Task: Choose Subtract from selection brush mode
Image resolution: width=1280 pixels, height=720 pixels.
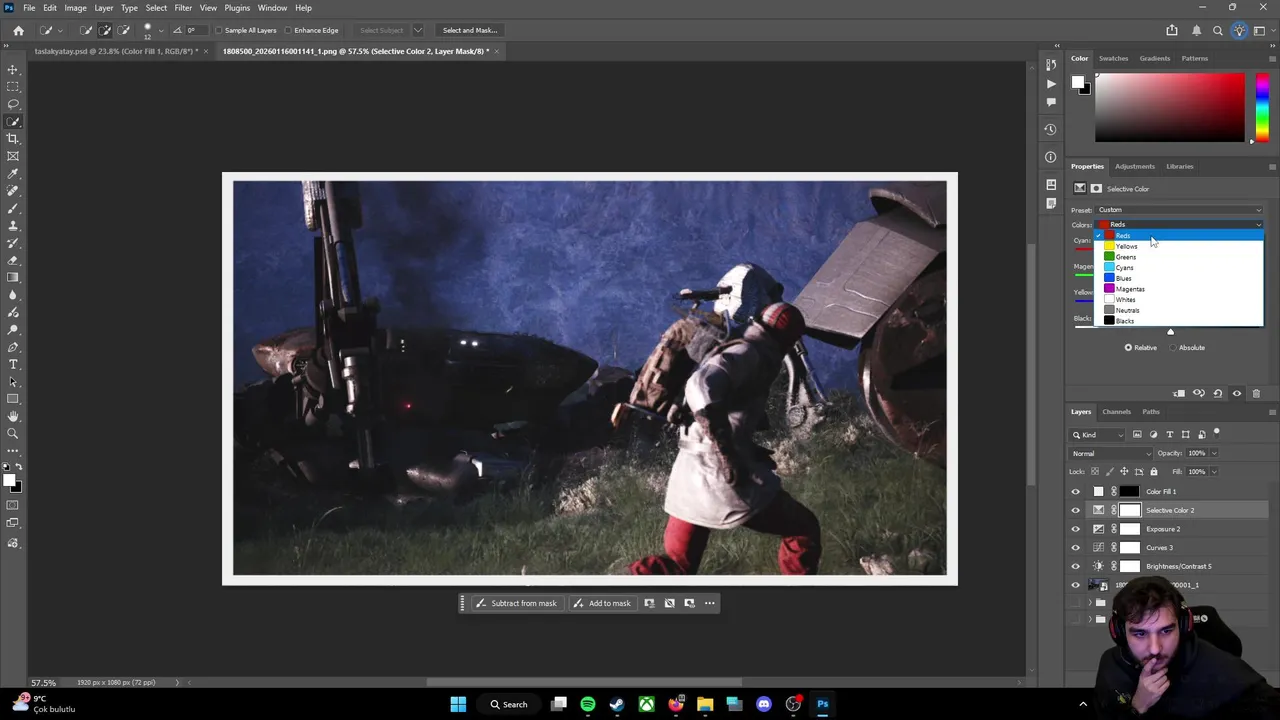Action: coord(124,30)
